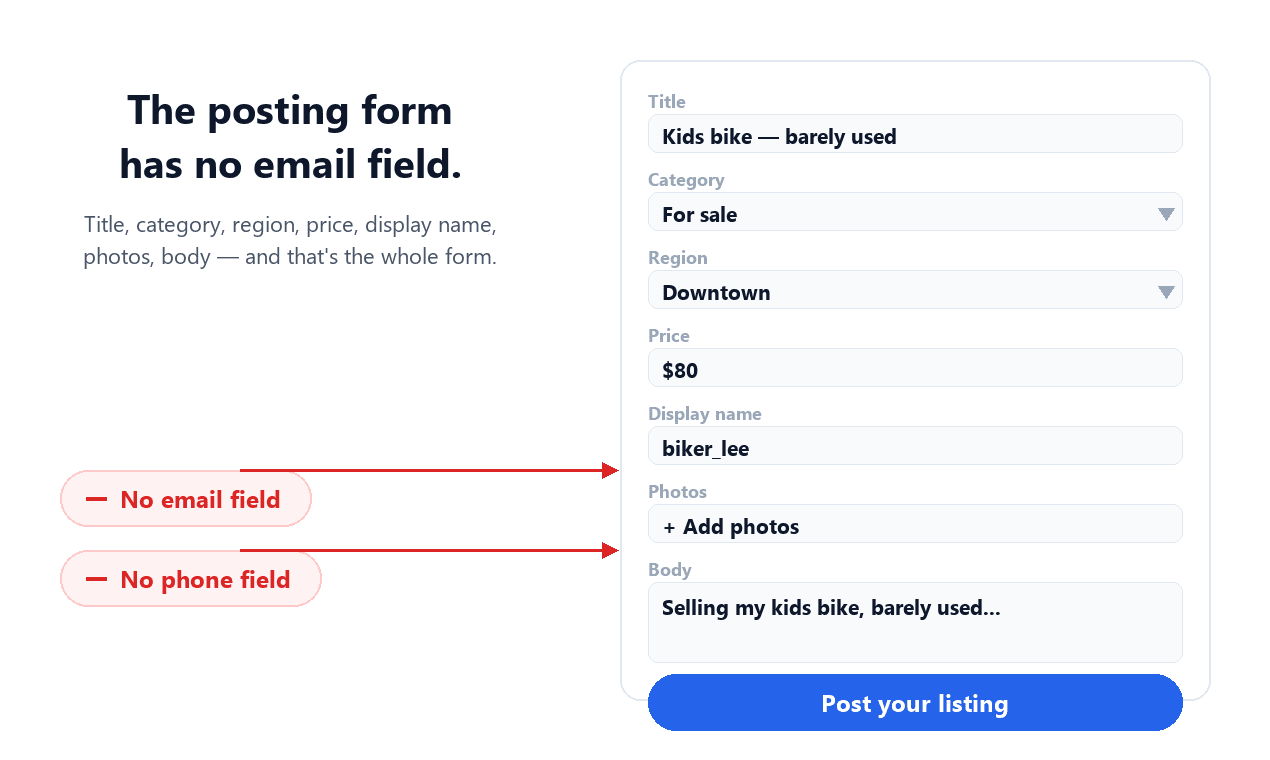
Task: Select the No phone field badge
Action: (x=191, y=579)
